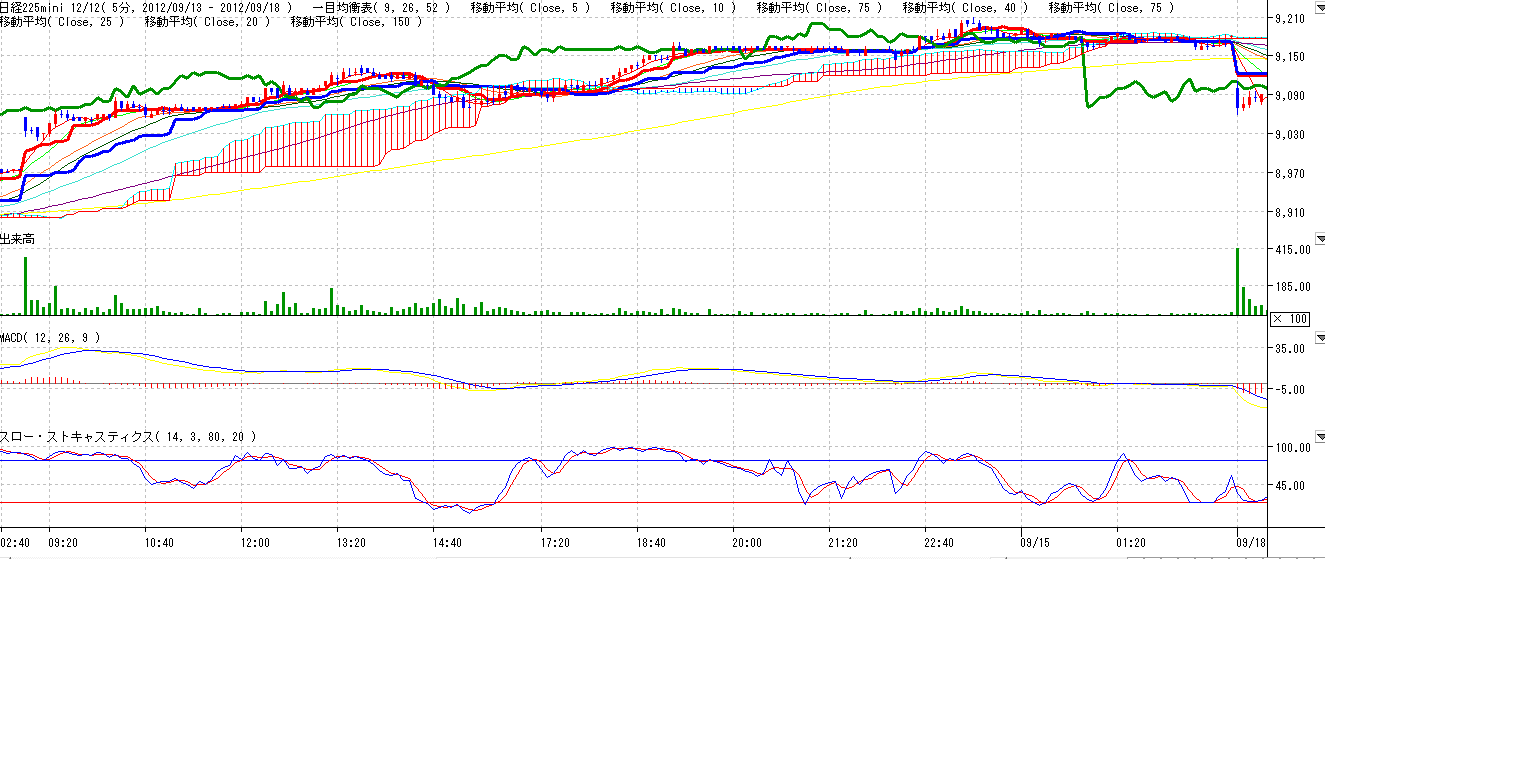Viewport: 1520px width, 772px height.
Task: Pick the 移動平均( Close, 40 ) label
Action: 965,8
